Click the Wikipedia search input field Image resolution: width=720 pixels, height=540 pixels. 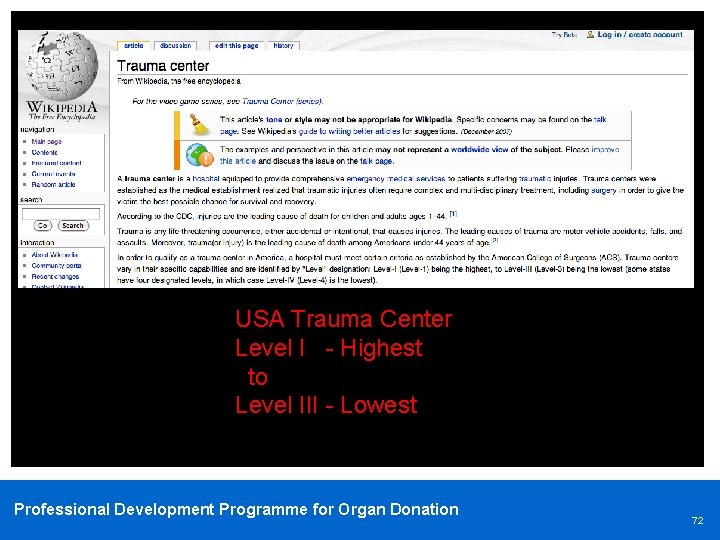61,214
